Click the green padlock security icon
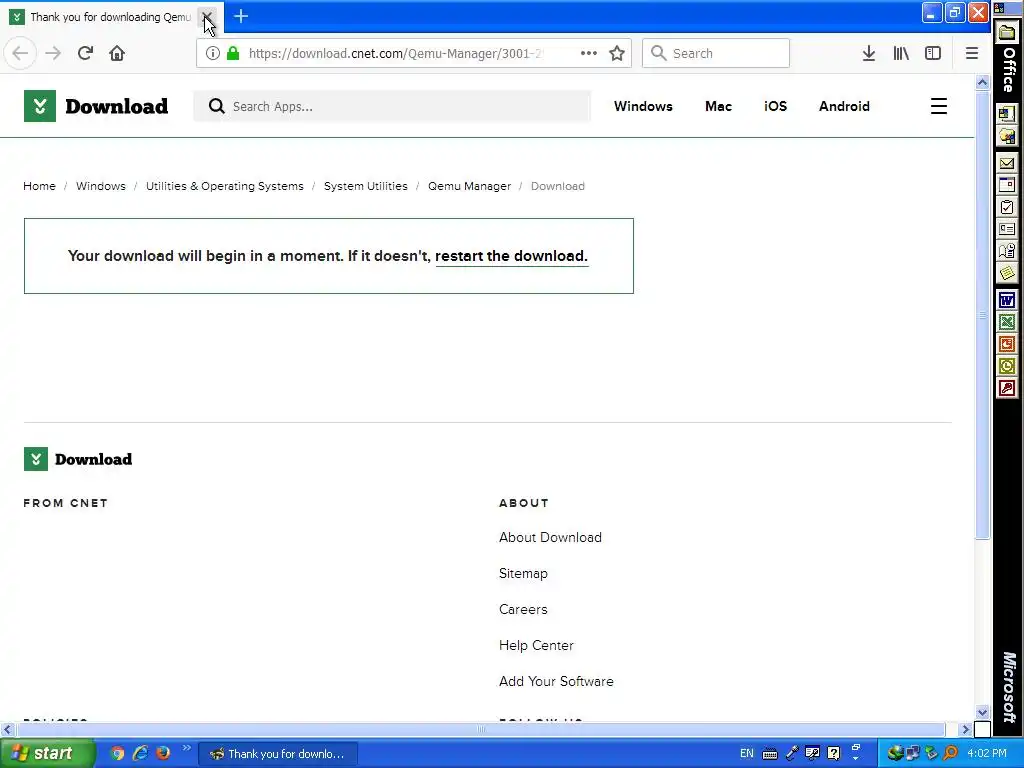 click(232, 53)
